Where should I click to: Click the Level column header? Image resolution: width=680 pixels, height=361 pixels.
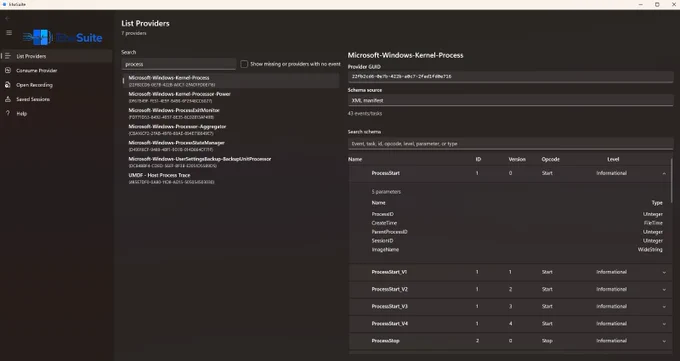[613, 159]
